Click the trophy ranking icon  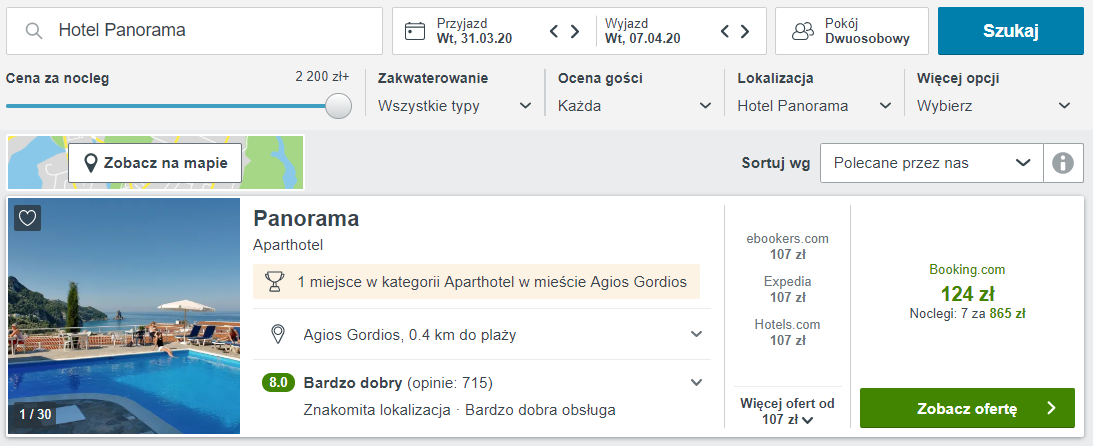(x=275, y=282)
